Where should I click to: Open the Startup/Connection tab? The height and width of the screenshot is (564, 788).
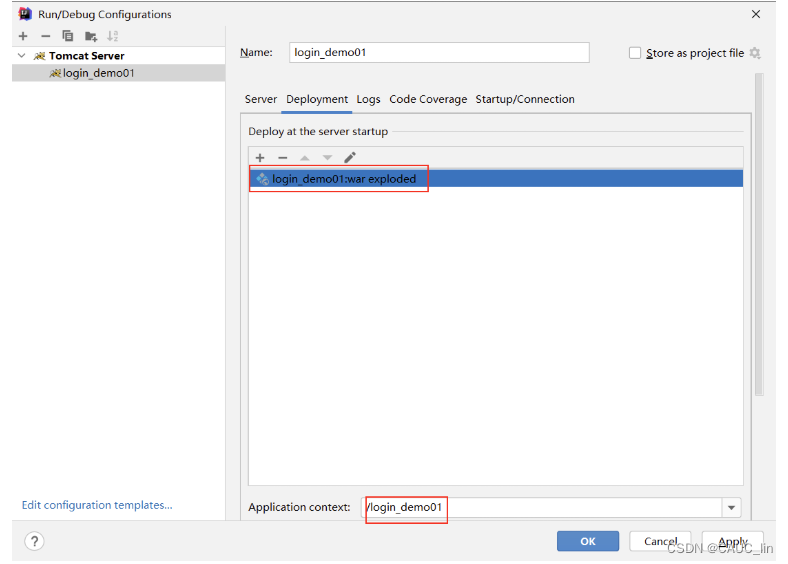click(x=525, y=99)
